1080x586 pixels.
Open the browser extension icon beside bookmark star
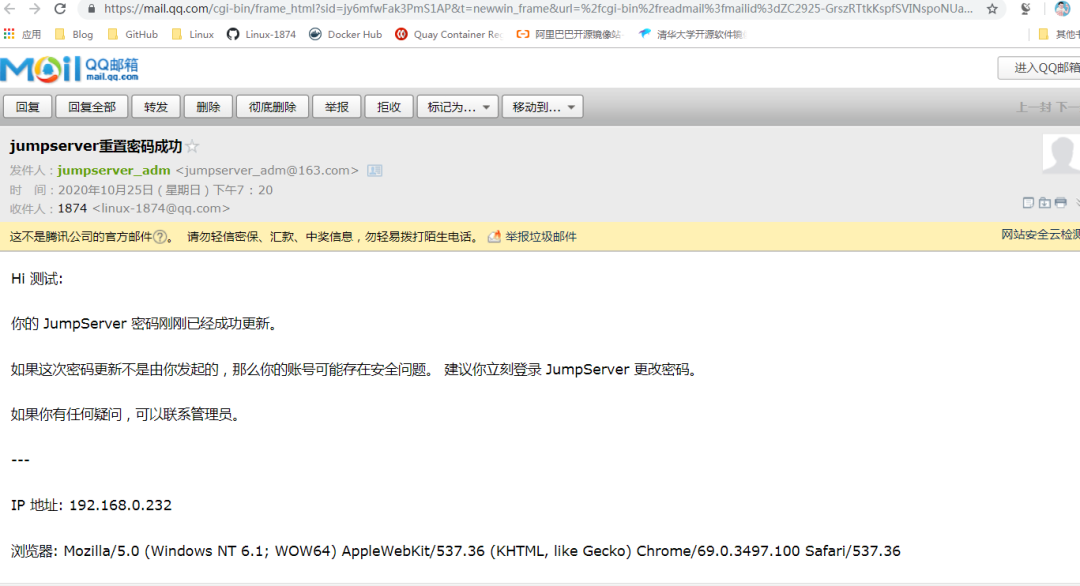pos(1026,9)
